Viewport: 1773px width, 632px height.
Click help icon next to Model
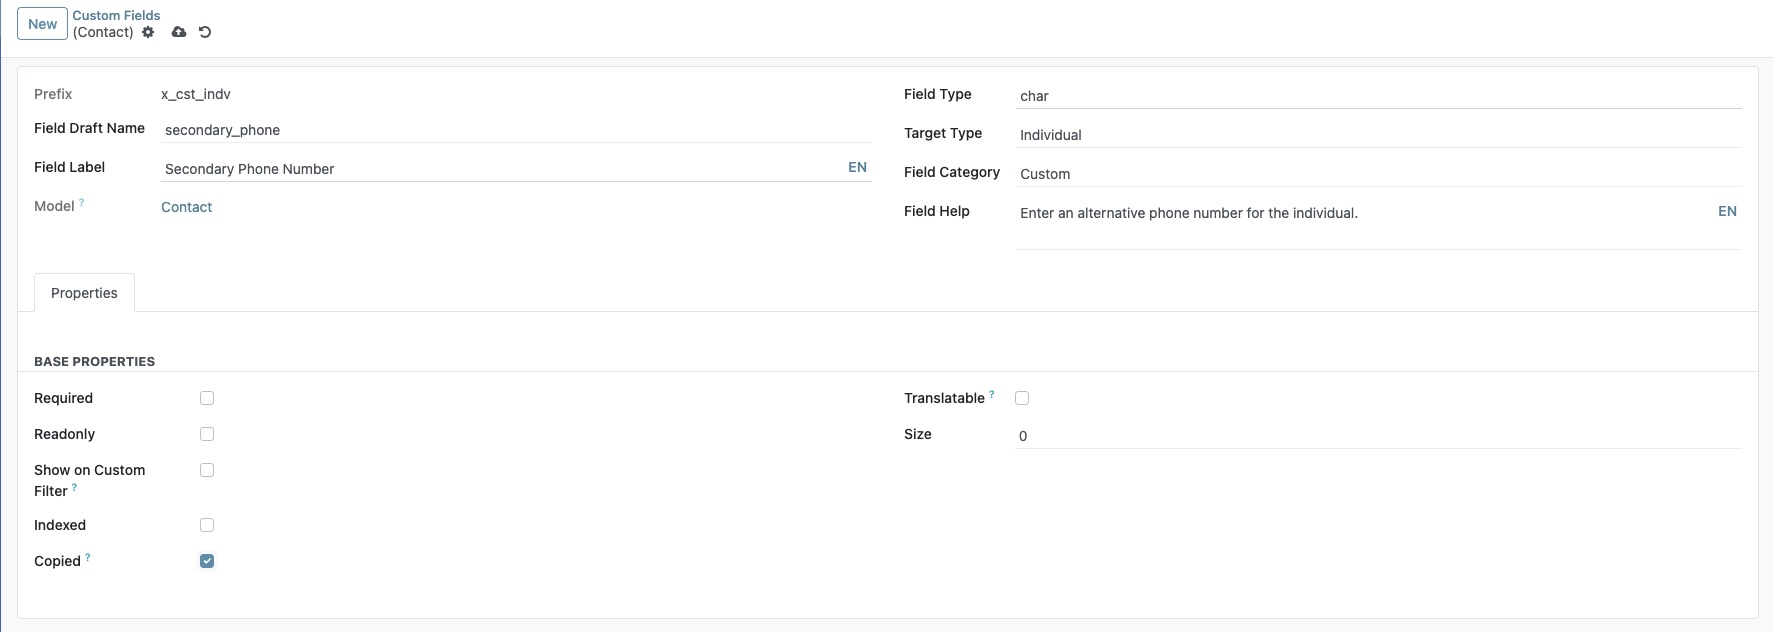tap(82, 203)
